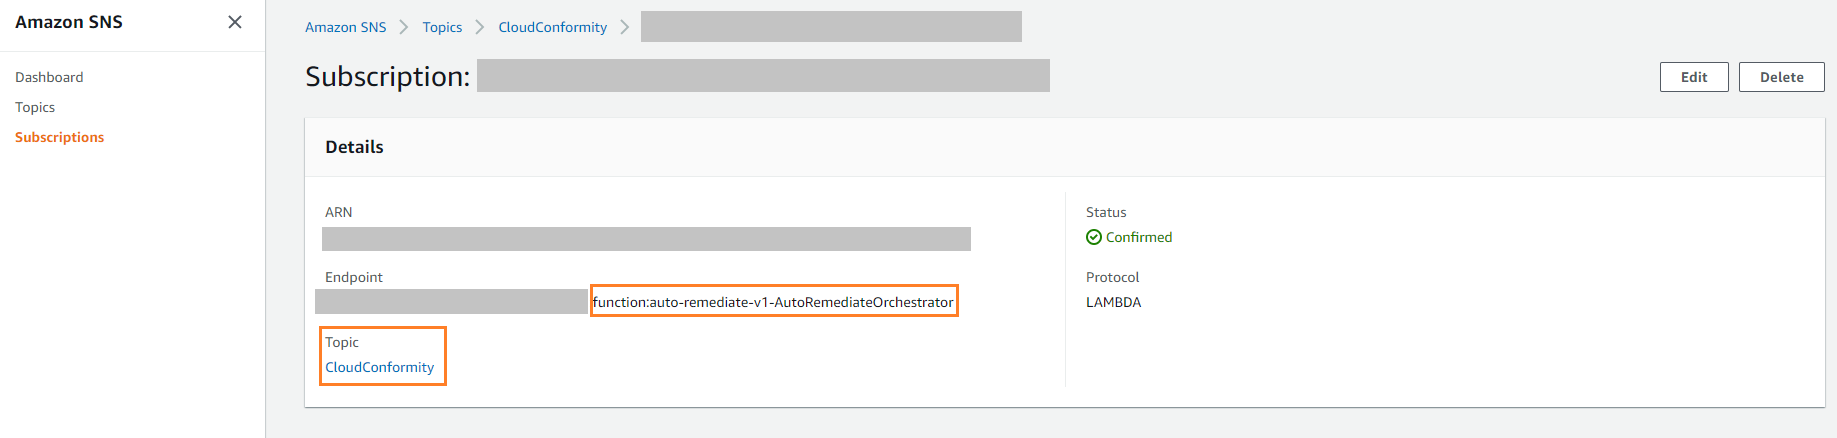
Task: Select the redacted ARN value
Action: point(646,239)
